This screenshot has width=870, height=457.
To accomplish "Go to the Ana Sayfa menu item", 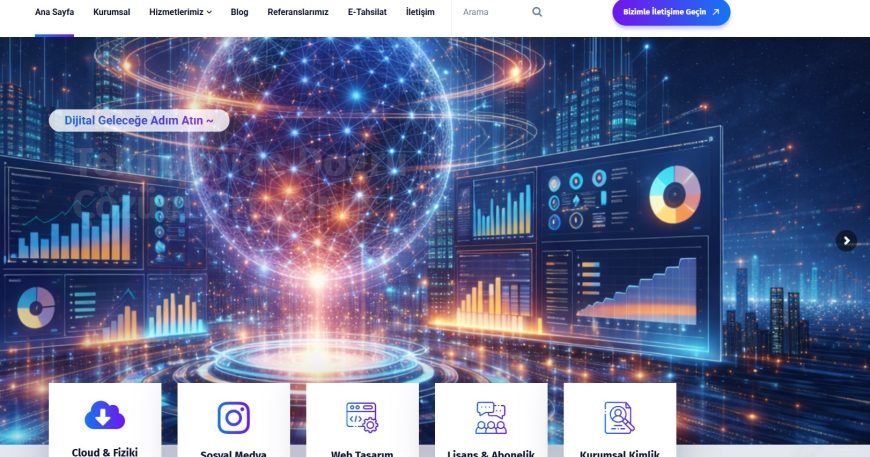I will [54, 12].
